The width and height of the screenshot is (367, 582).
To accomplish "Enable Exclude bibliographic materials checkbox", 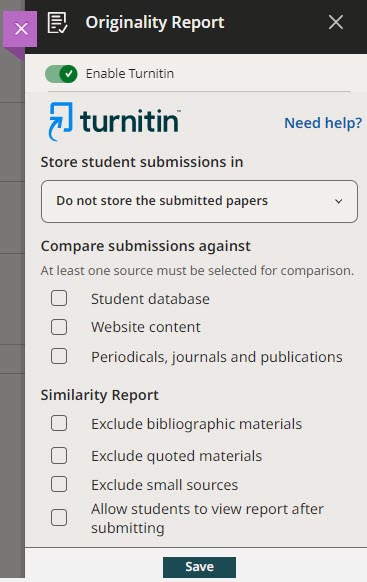I will (59, 423).
